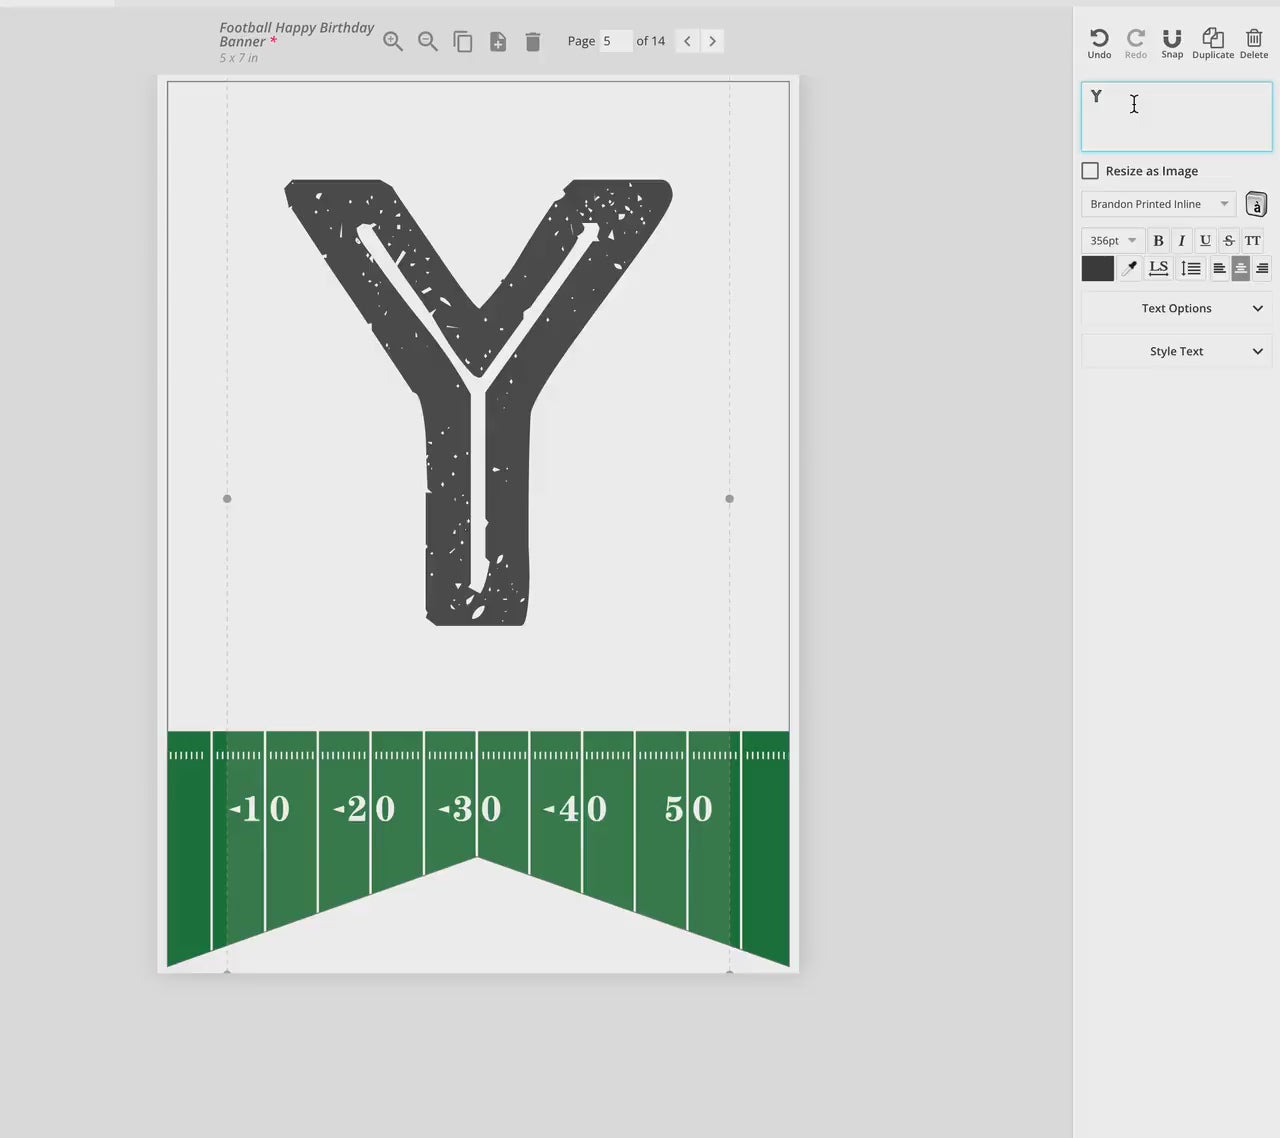Expand the Style Text section

[1176, 351]
